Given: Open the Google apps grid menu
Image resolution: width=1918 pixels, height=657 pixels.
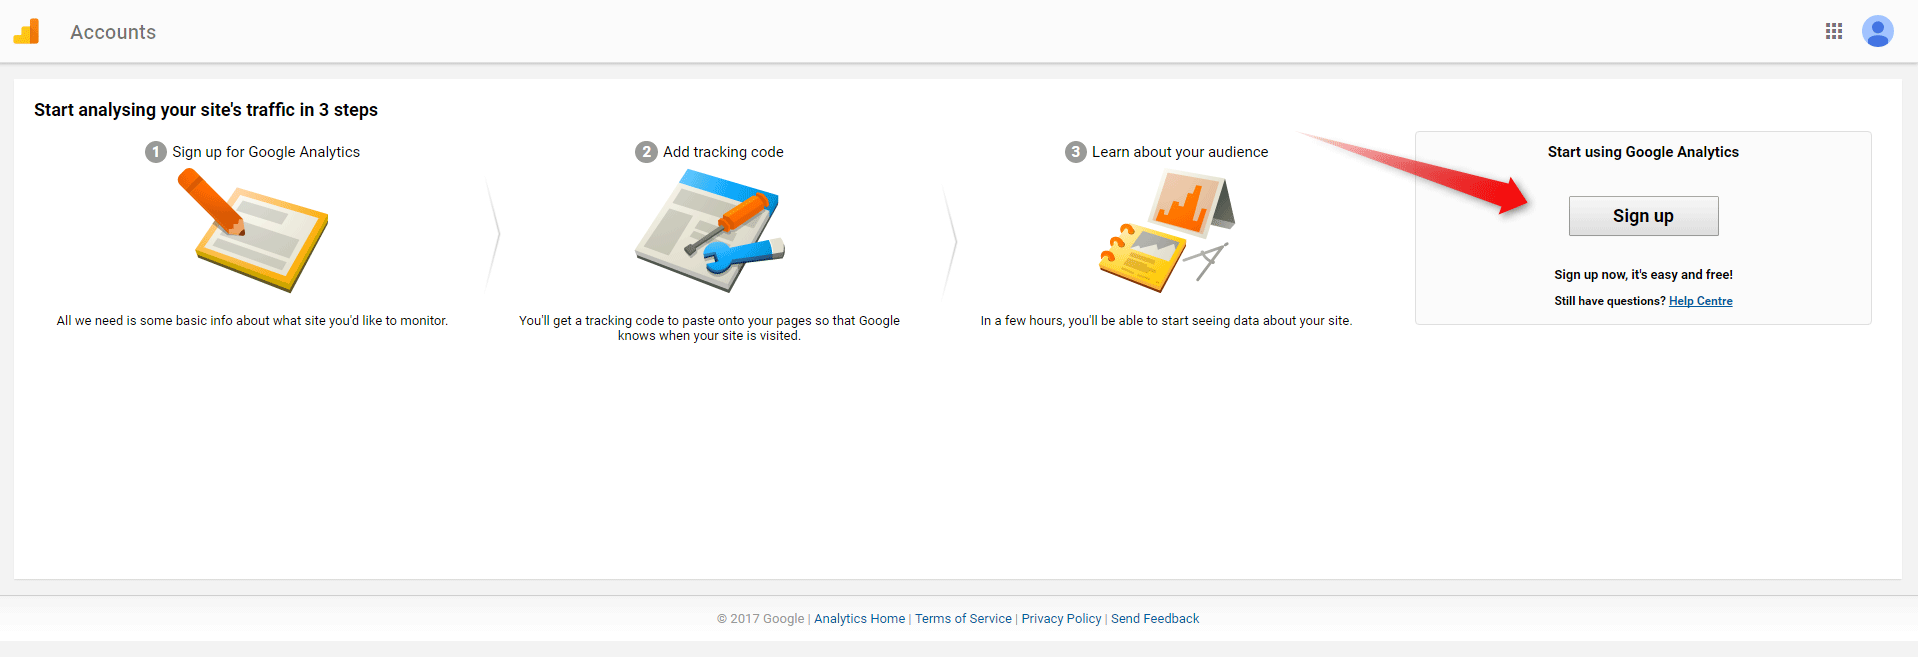Looking at the screenshot, I should (x=1833, y=32).
